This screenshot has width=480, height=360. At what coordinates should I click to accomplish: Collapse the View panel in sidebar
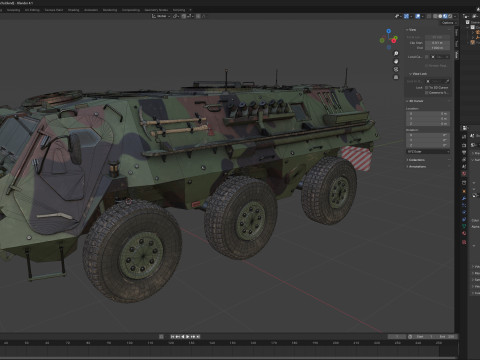click(x=411, y=30)
